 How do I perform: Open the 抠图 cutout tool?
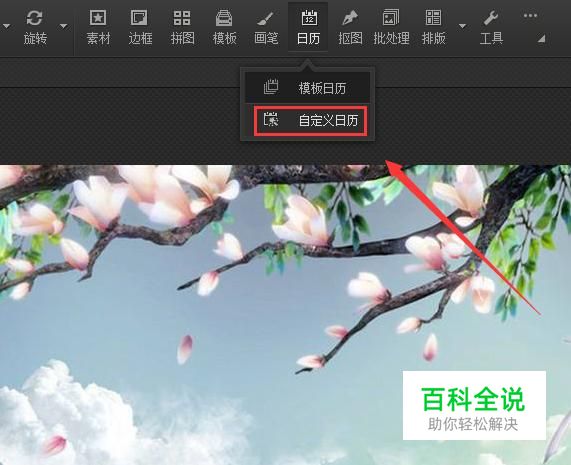tap(350, 27)
